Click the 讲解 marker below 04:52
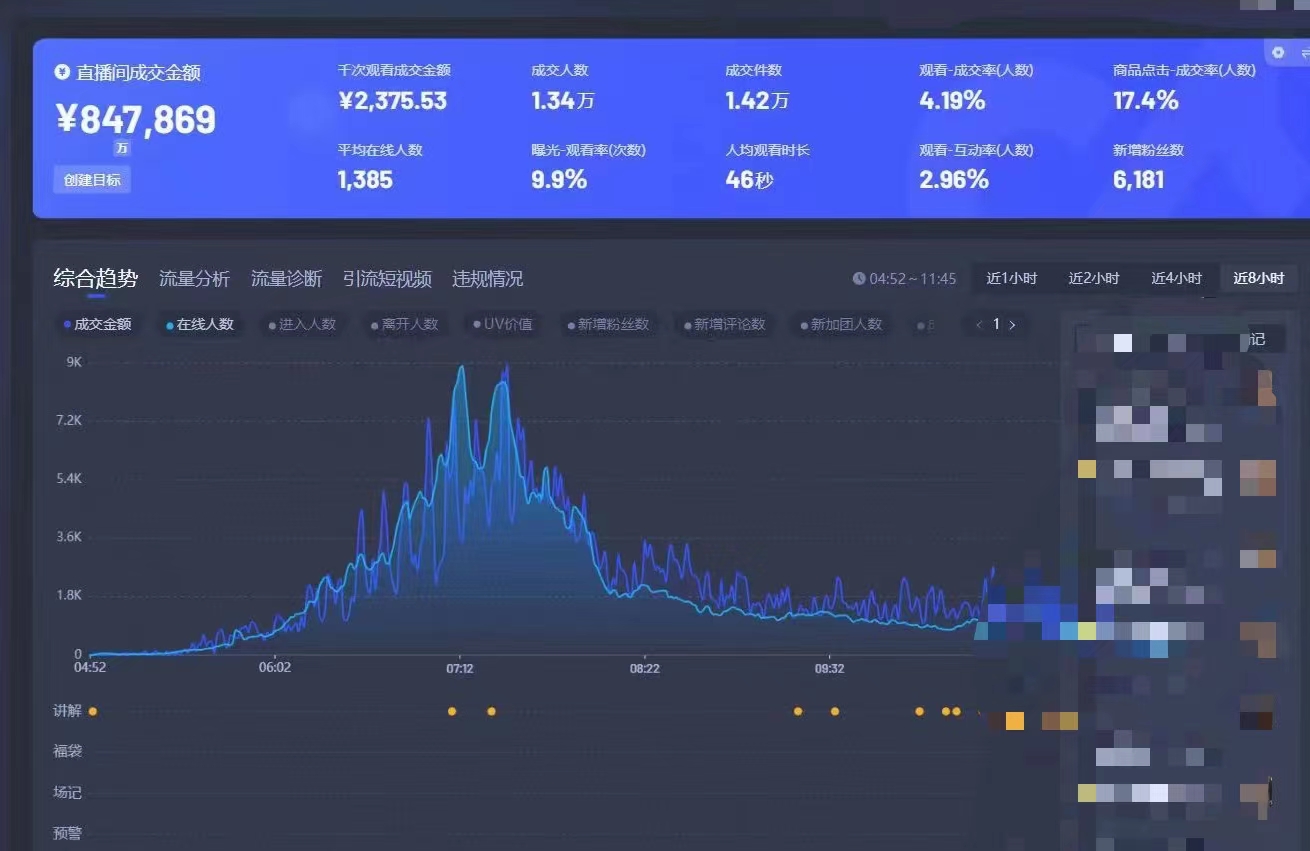This screenshot has width=1310, height=851. click(x=92, y=711)
